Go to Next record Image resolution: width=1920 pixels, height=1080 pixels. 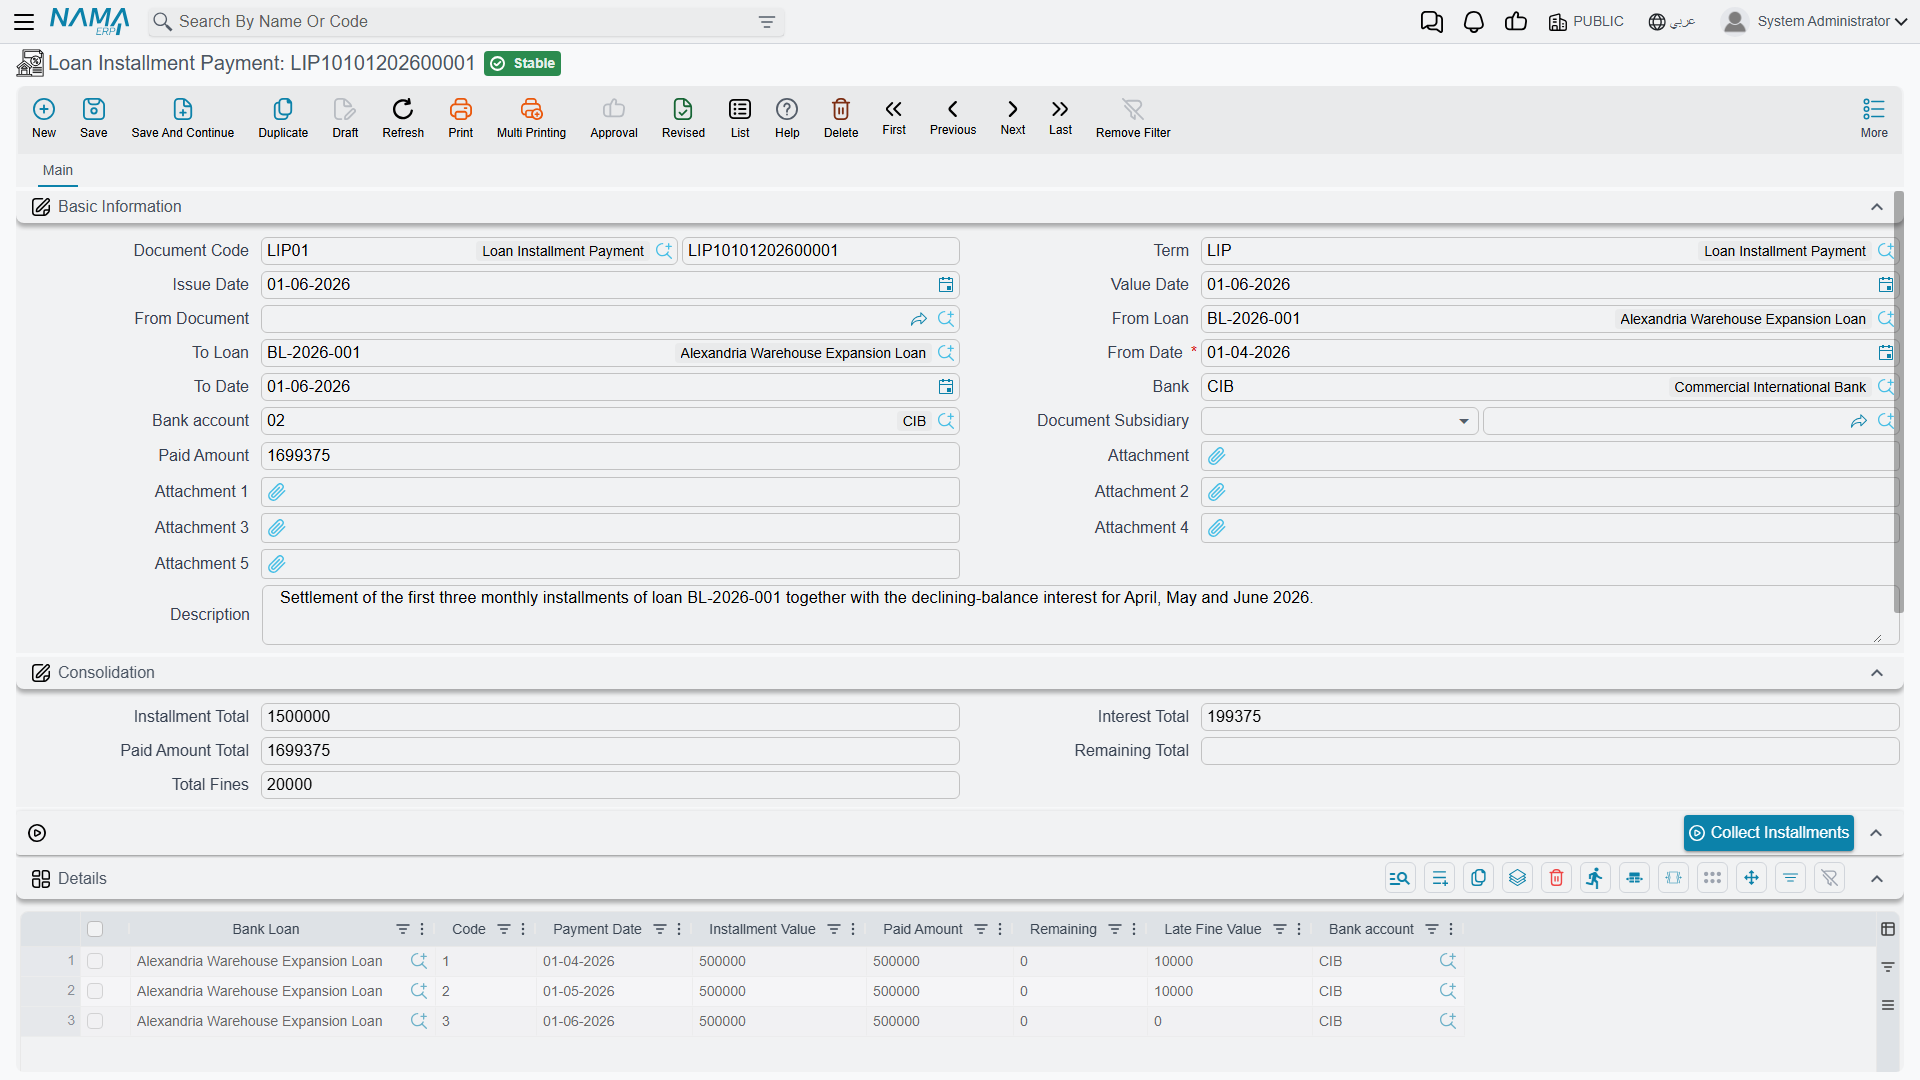coord(1013,117)
